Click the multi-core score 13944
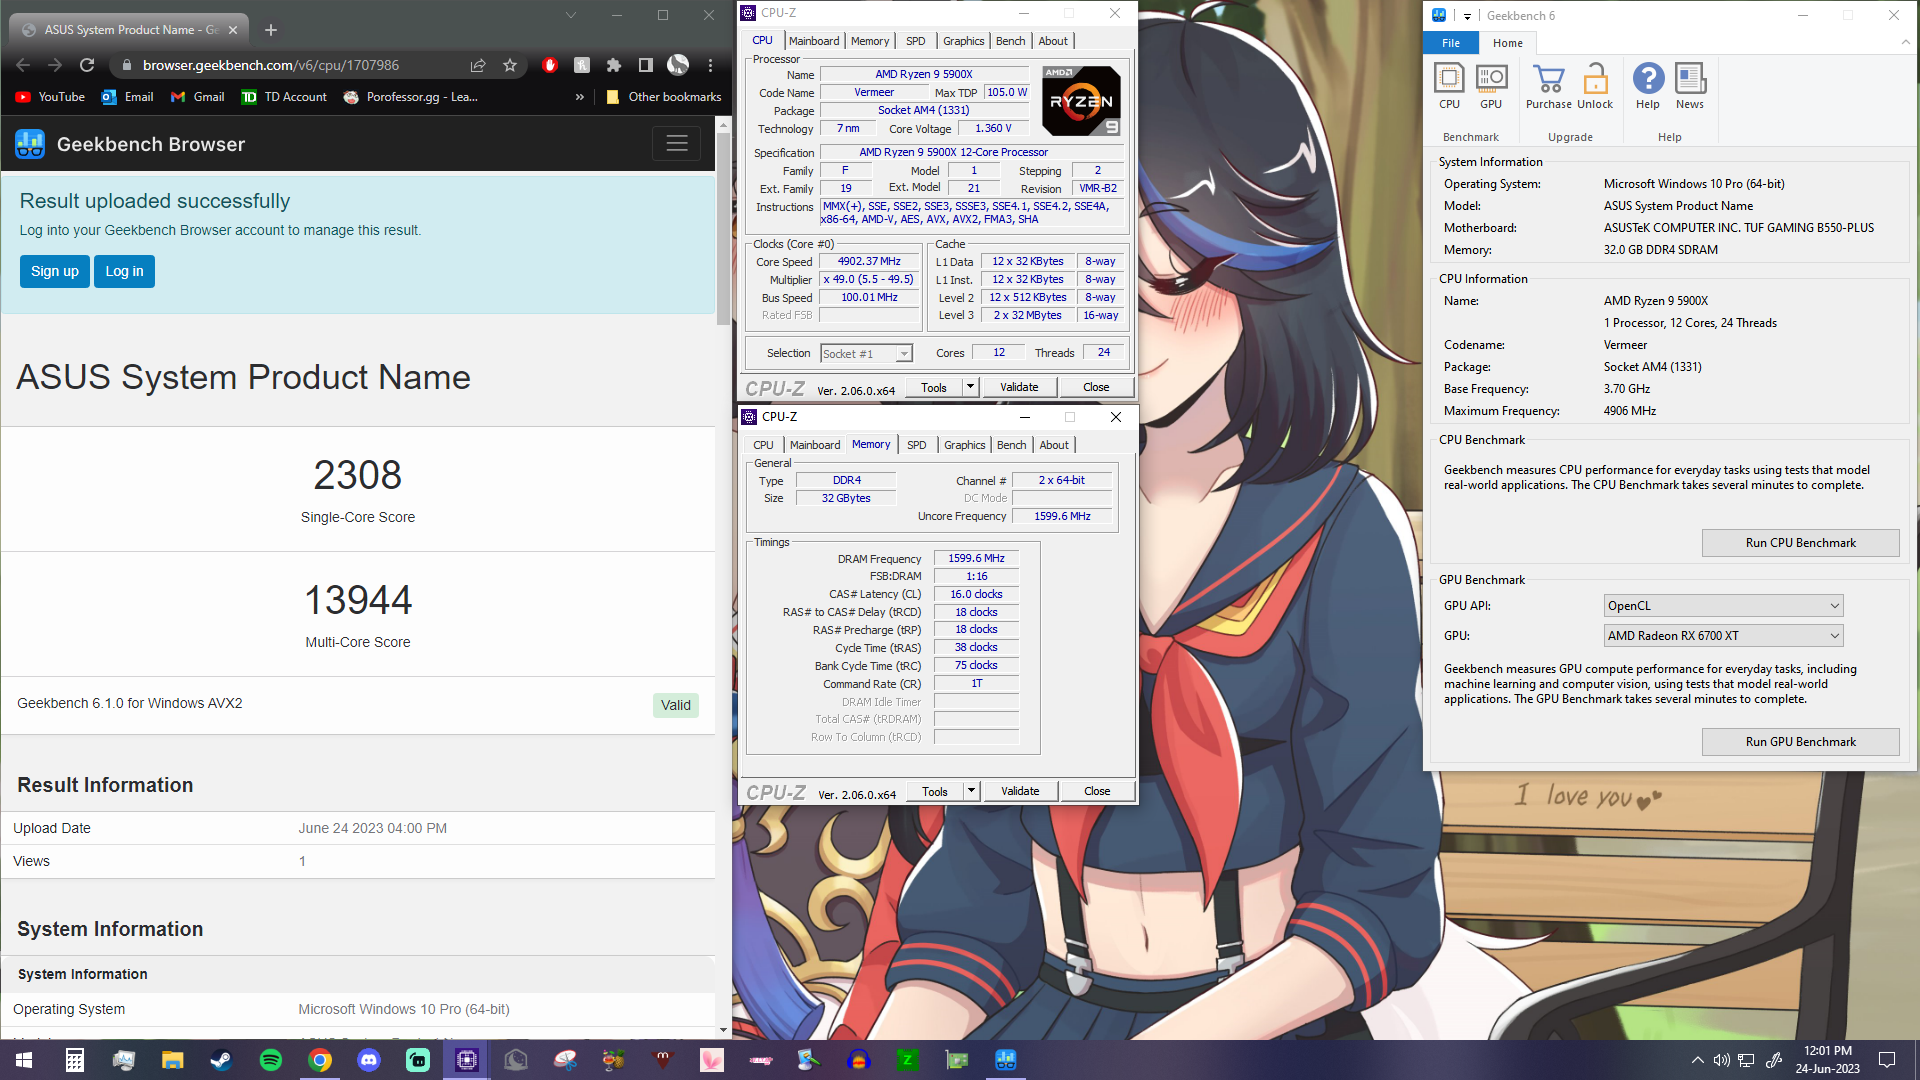Viewport: 1920px width, 1080px height. [357, 600]
